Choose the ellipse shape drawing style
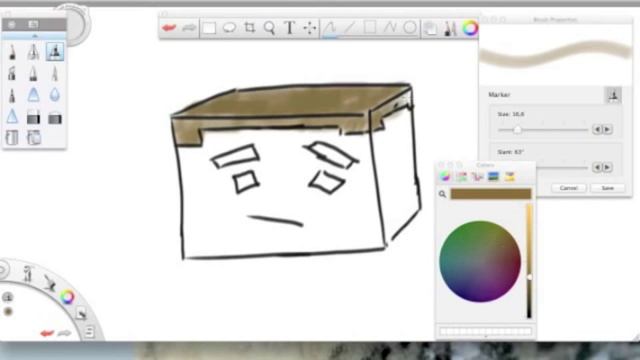Screen dimensions: 640x360 (x=409, y=28)
